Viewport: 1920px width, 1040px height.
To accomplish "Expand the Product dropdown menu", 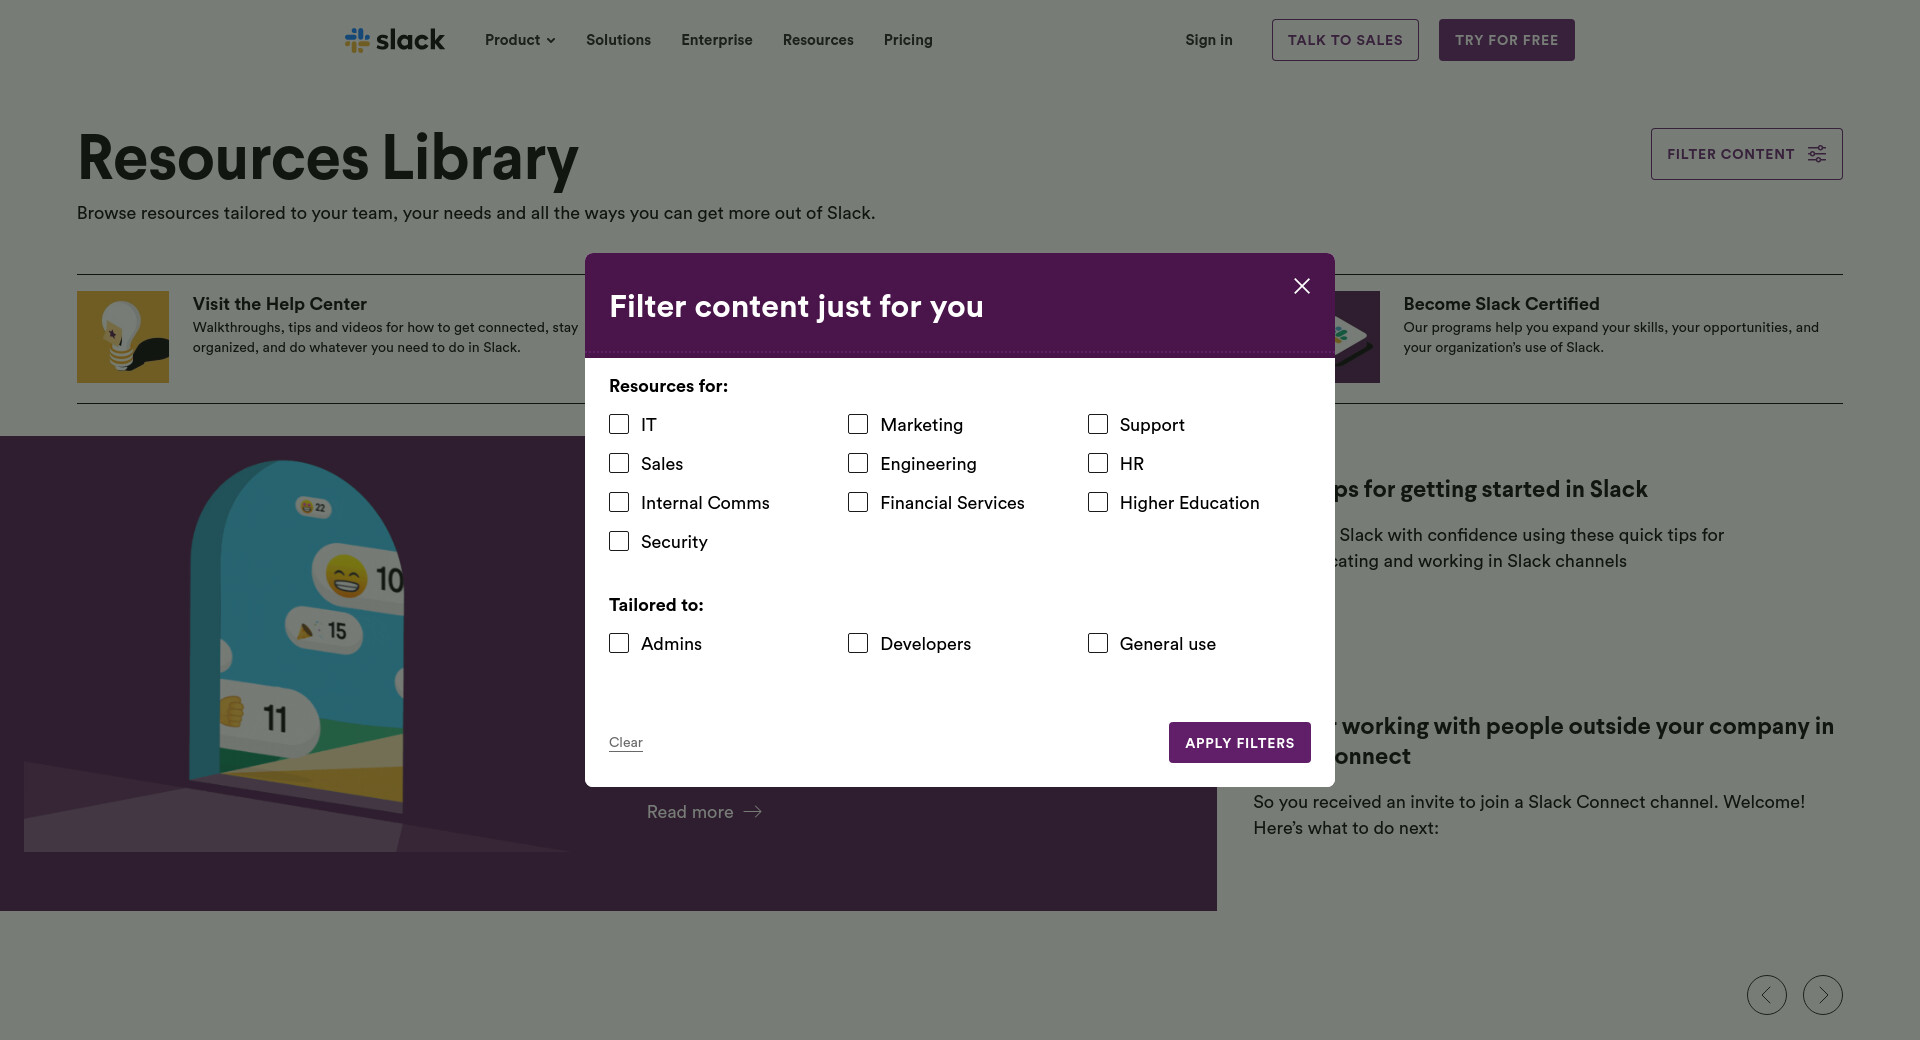I will click(520, 40).
